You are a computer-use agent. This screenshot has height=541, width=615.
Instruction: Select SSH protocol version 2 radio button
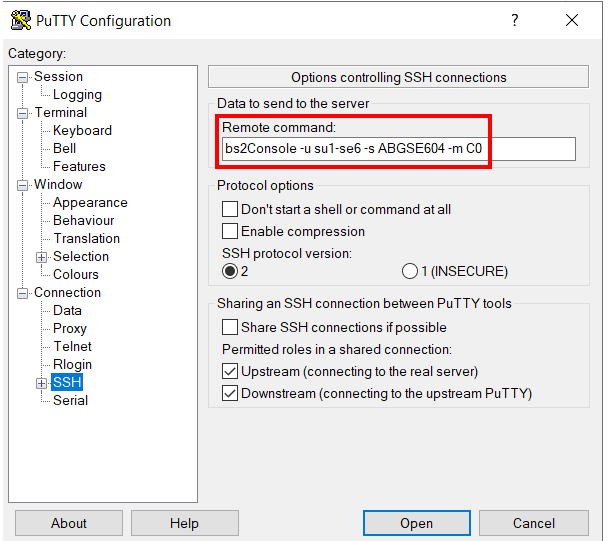pyautogui.click(x=230, y=272)
